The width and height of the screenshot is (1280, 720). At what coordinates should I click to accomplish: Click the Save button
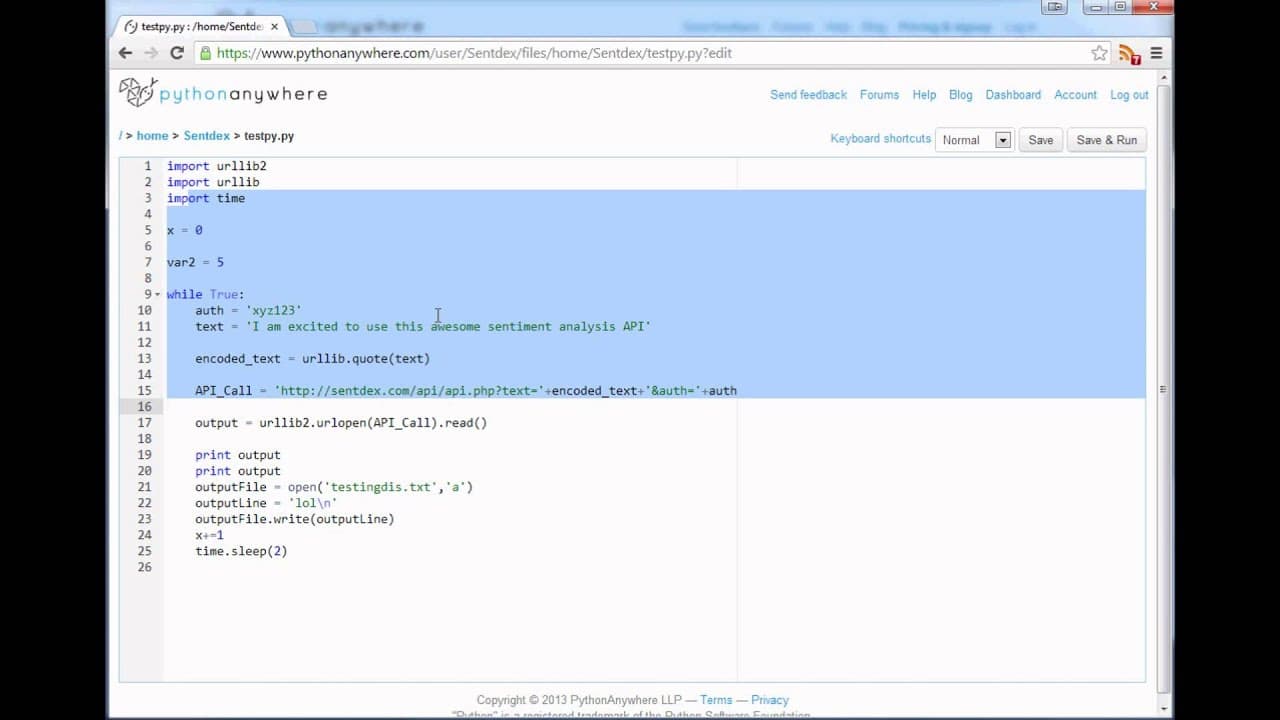pos(1041,140)
